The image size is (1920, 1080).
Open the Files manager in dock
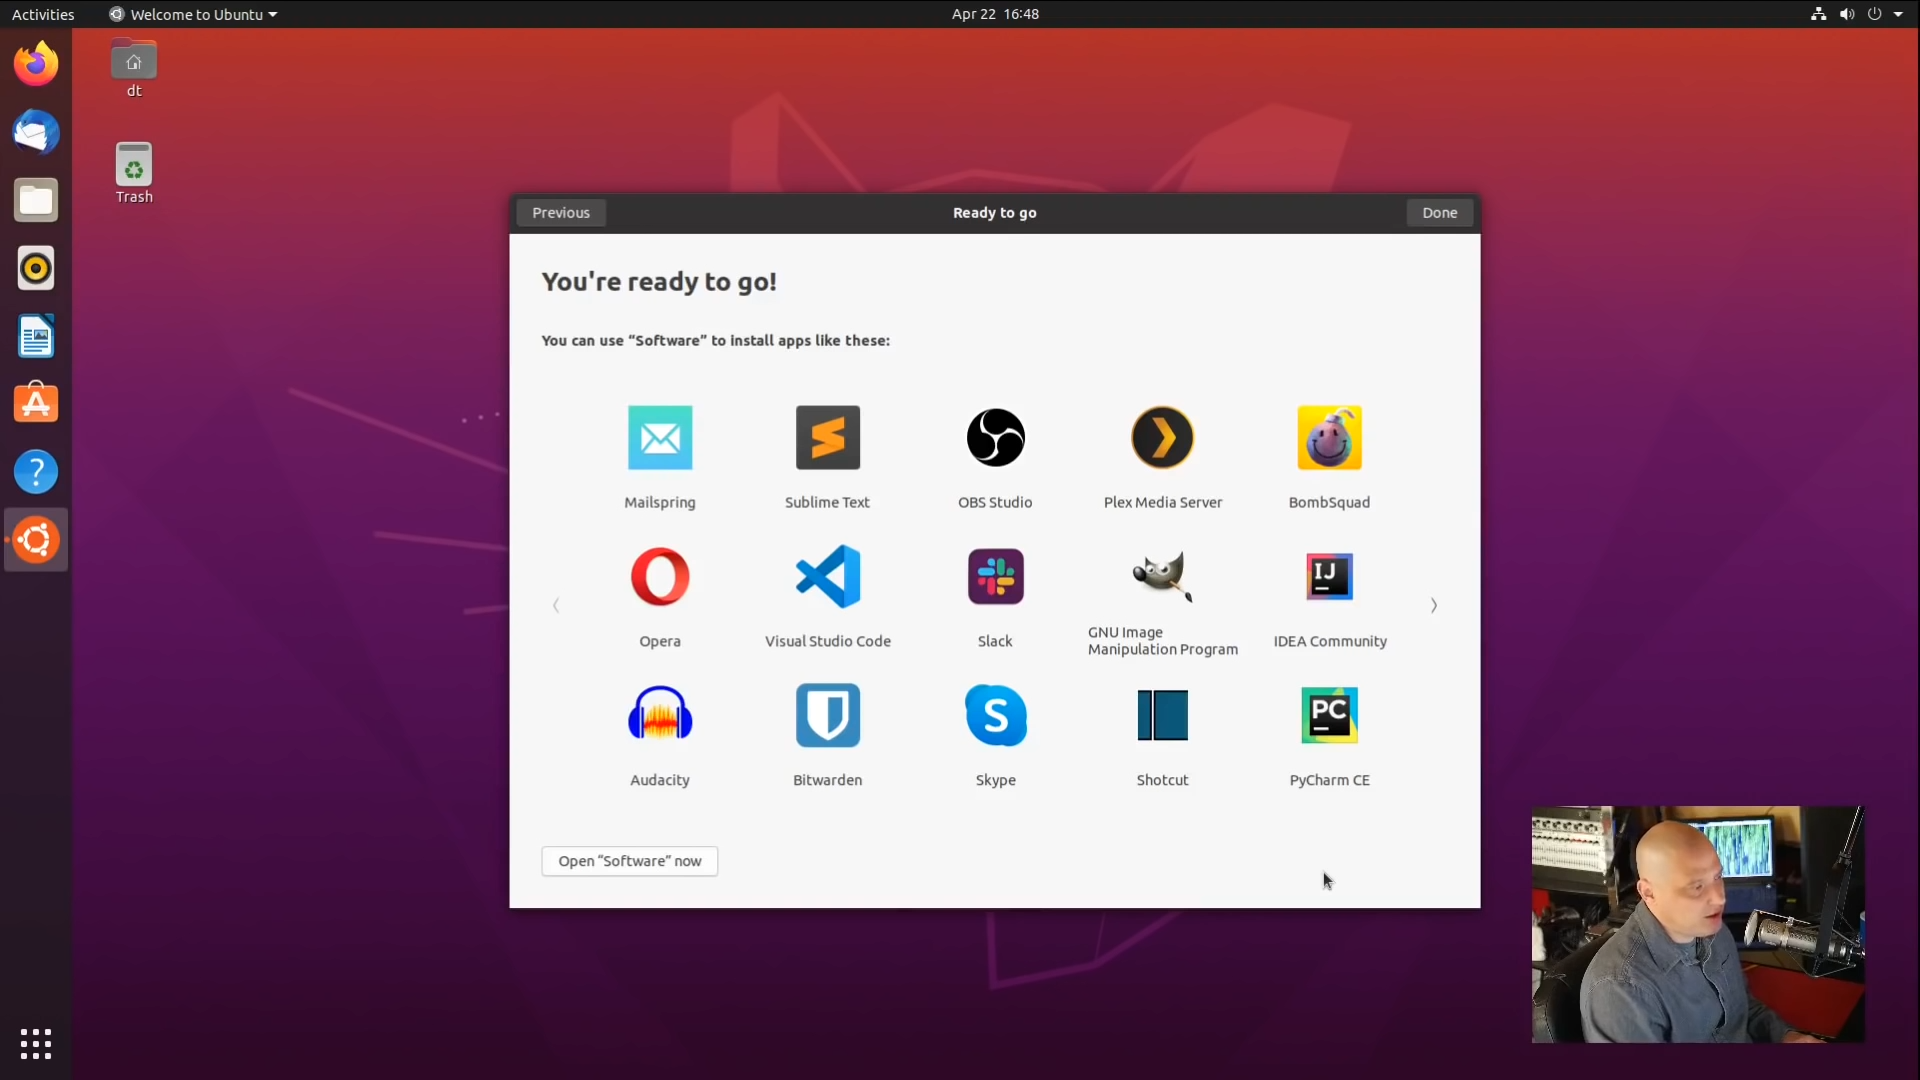(36, 200)
